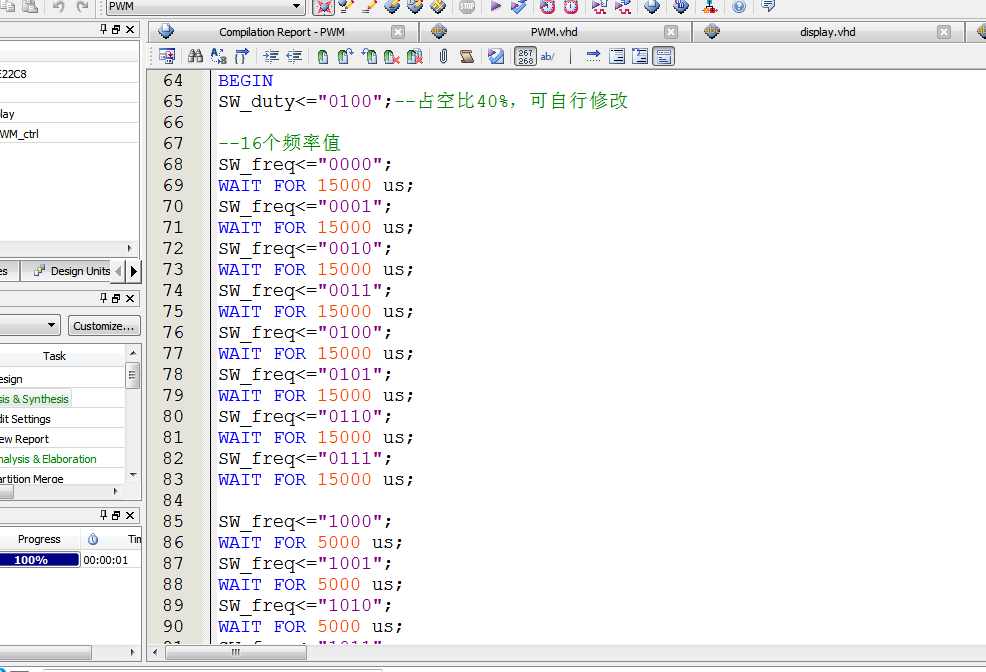The width and height of the screenshot is (986, 672).
Task: Close the Project Navigator panel with X
Action: 130,30
